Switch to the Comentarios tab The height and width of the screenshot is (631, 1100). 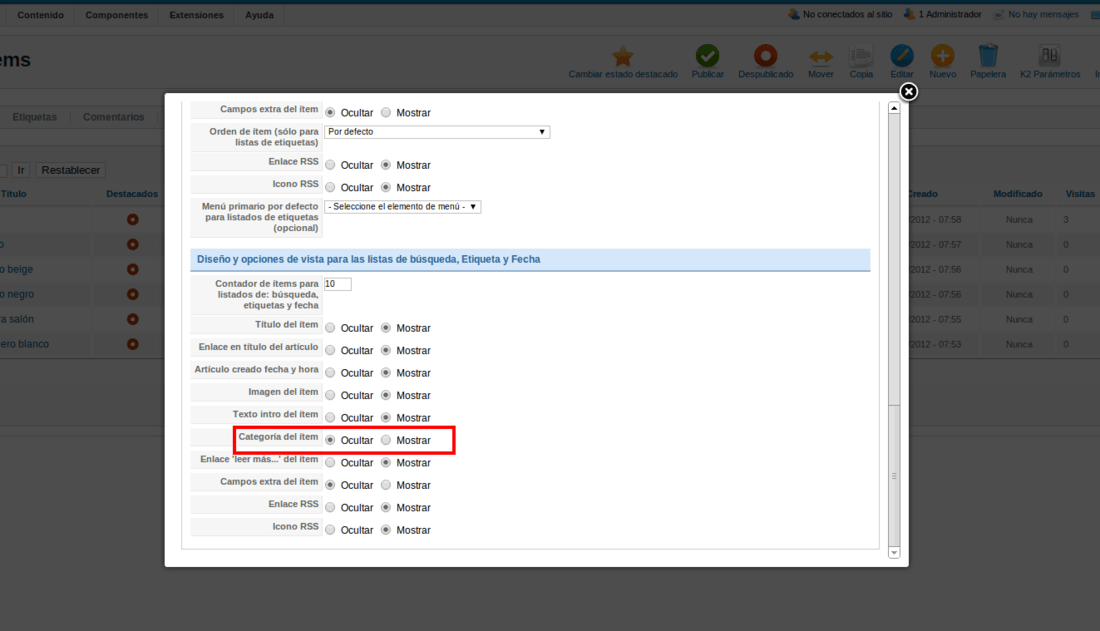[x=114, y=117]
